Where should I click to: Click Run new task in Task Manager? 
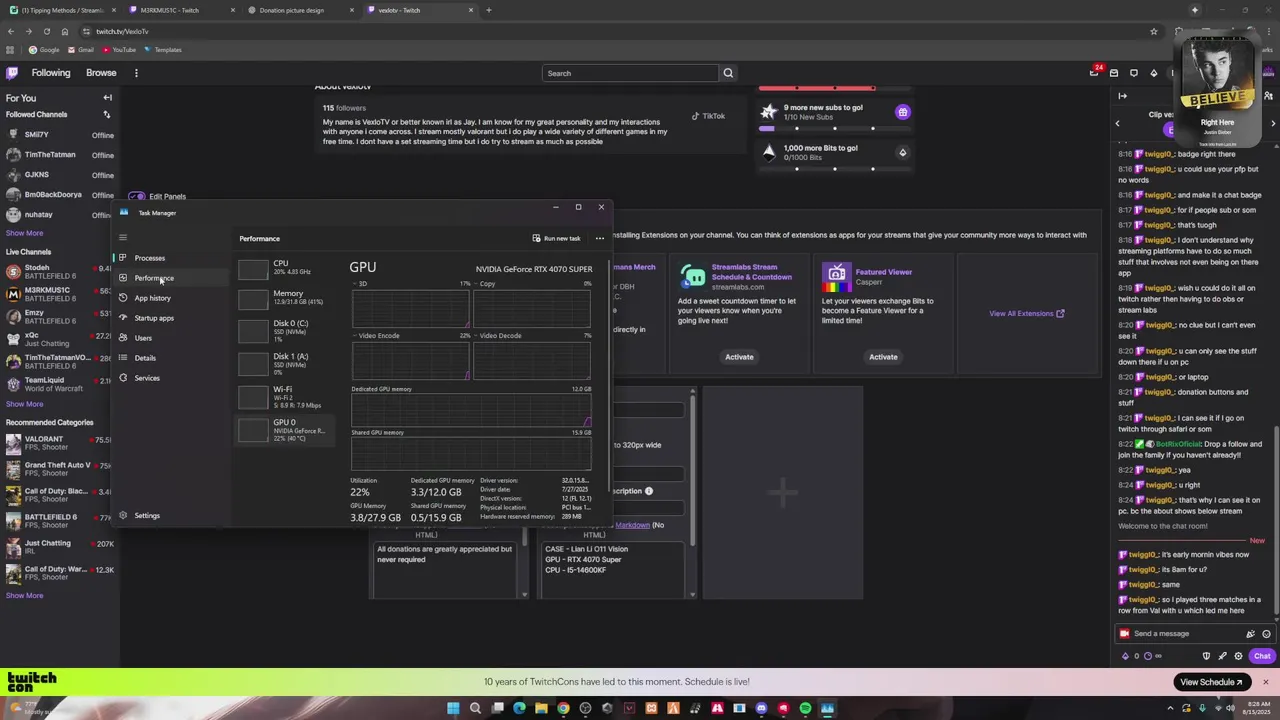click(556, 239)
